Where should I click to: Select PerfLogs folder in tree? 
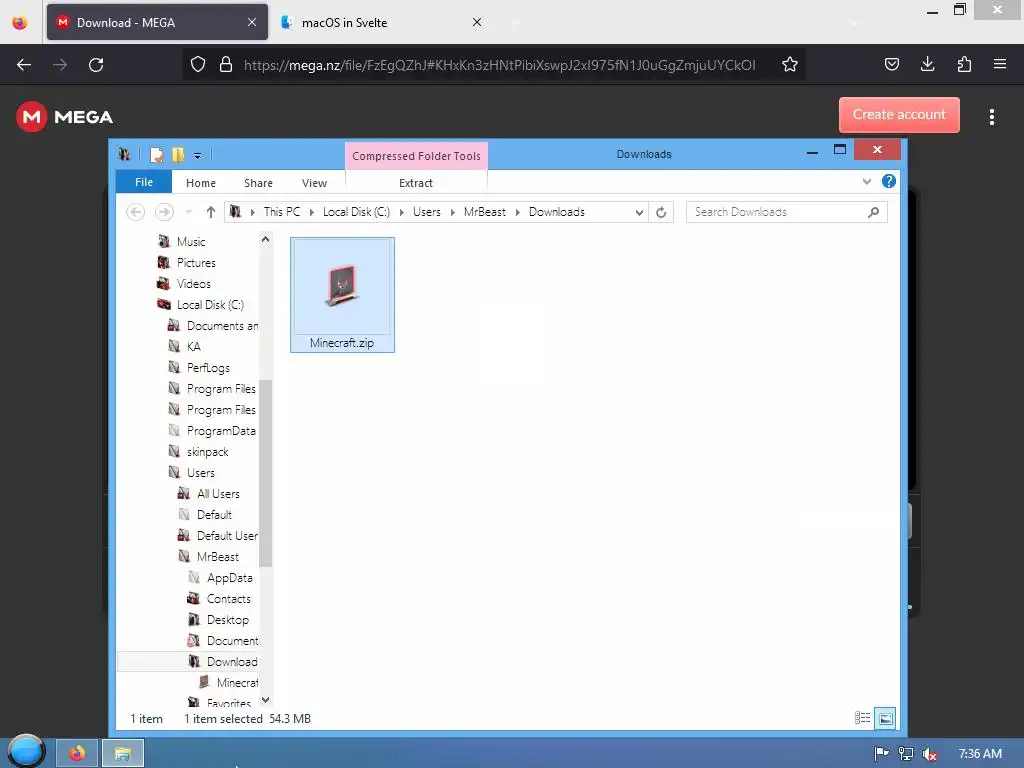tap(208, 368)
